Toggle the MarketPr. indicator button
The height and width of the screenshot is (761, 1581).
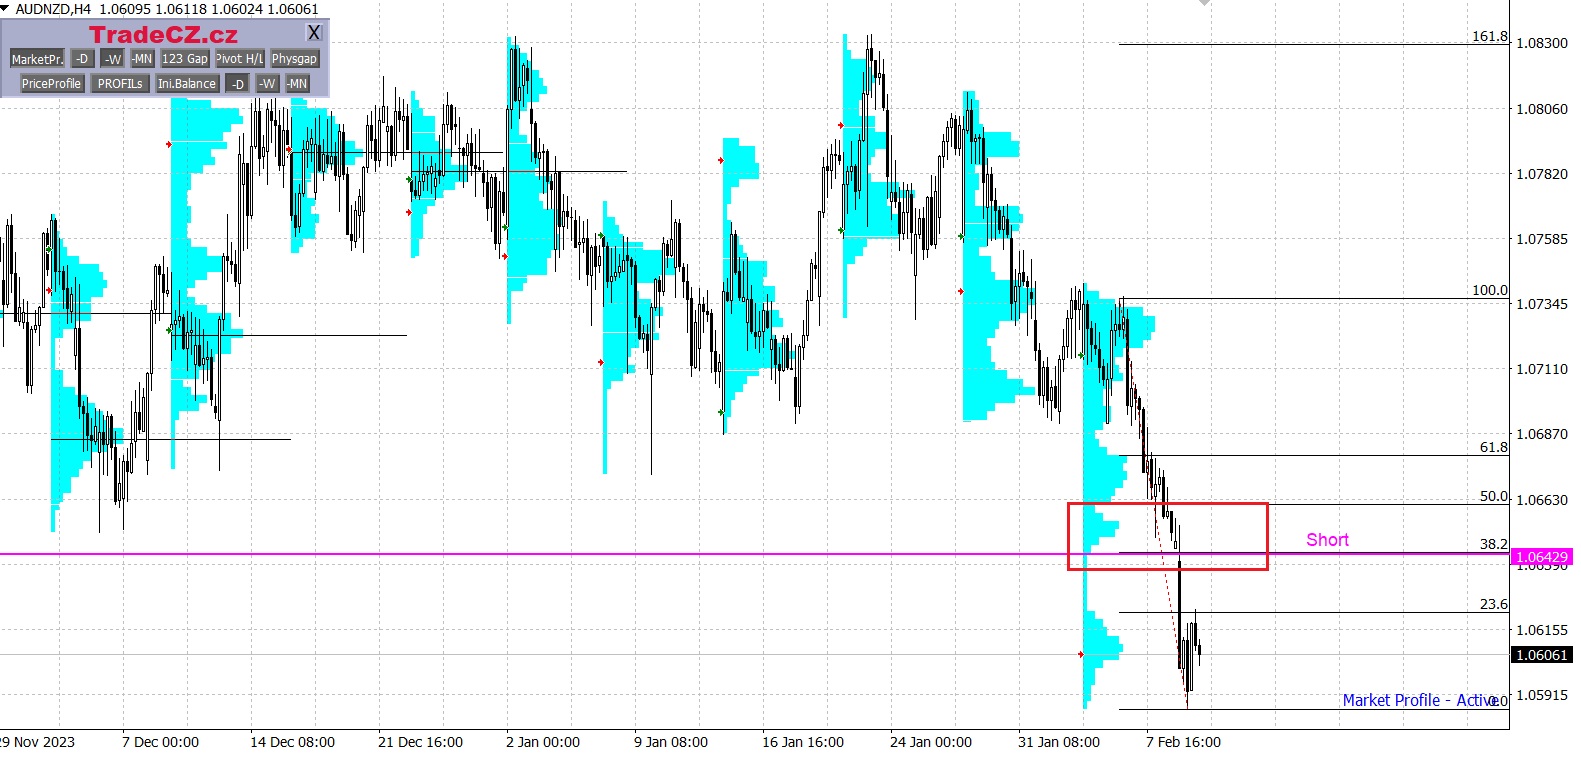[37, 59]
